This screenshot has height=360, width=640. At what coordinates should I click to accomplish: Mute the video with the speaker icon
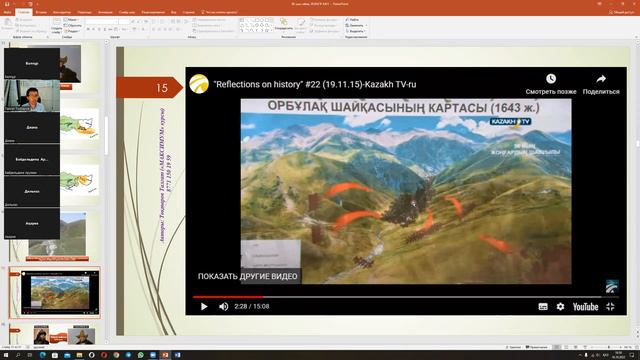[223, 307]
